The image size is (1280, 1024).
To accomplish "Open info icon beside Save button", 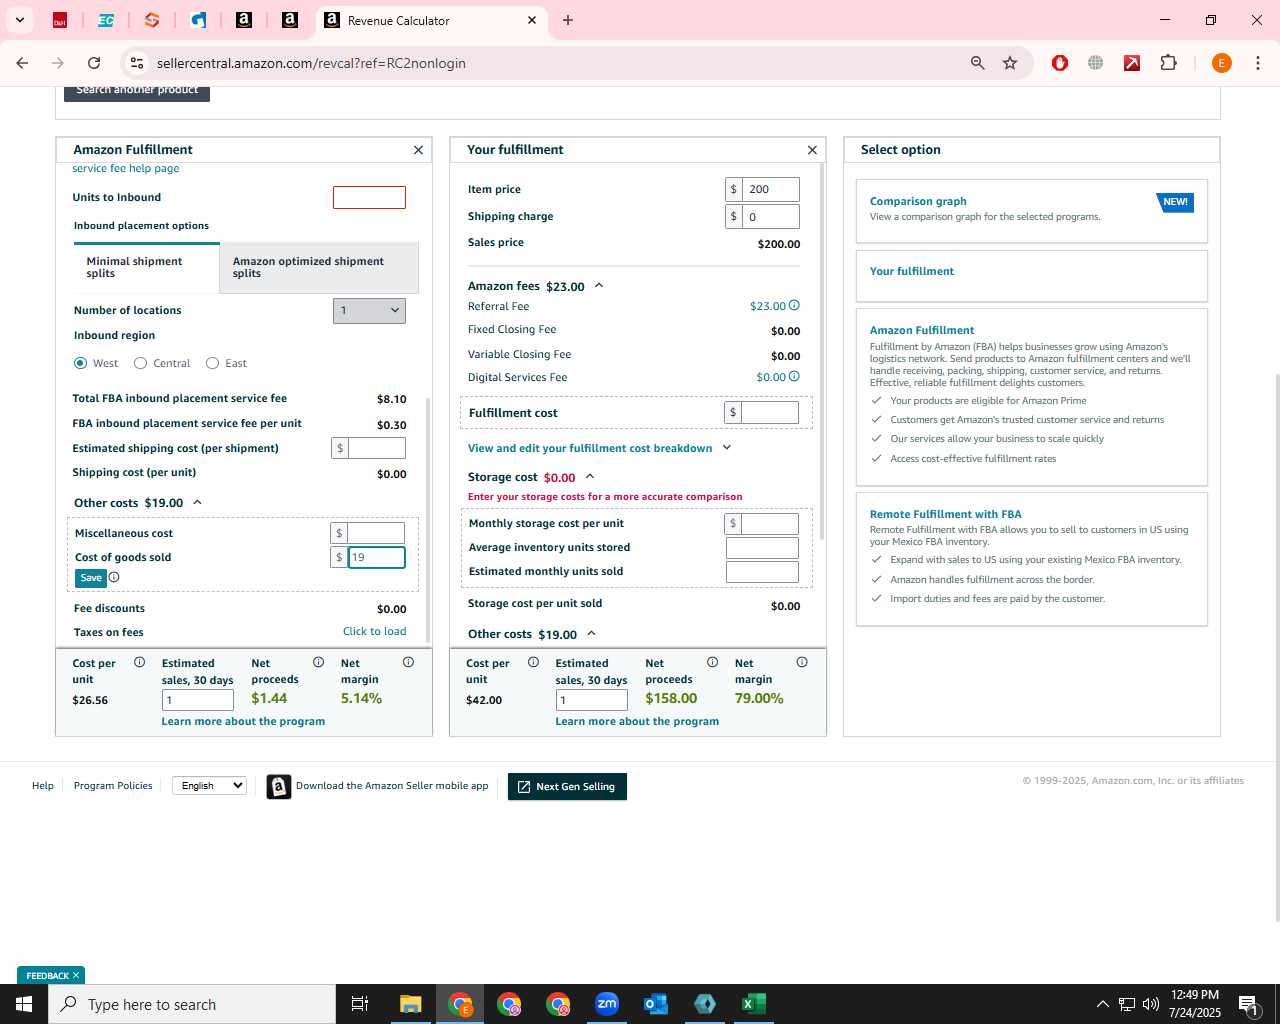I will (114, 577).
